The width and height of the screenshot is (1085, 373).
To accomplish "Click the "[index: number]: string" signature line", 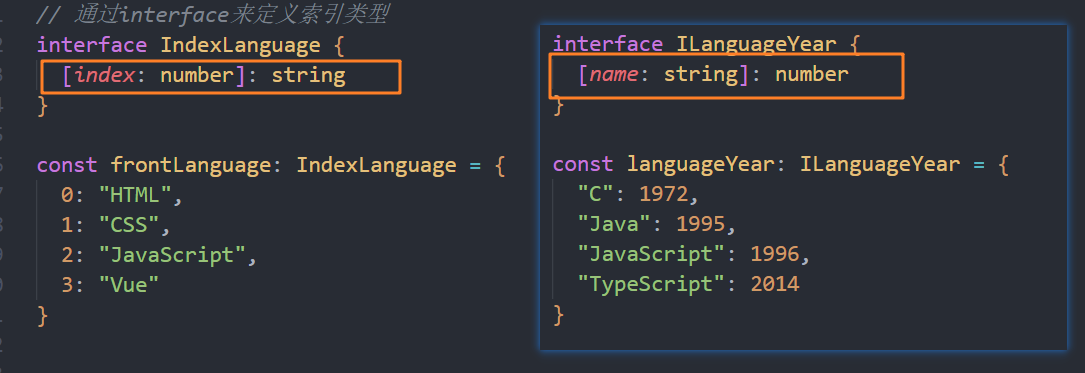I will (x=204, y=75).
